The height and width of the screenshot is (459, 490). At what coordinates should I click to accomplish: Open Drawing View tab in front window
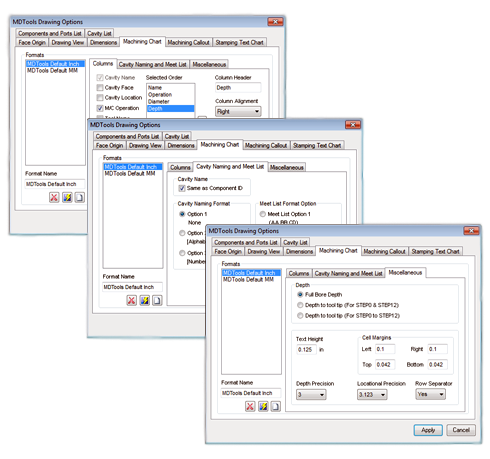[264, 251]
